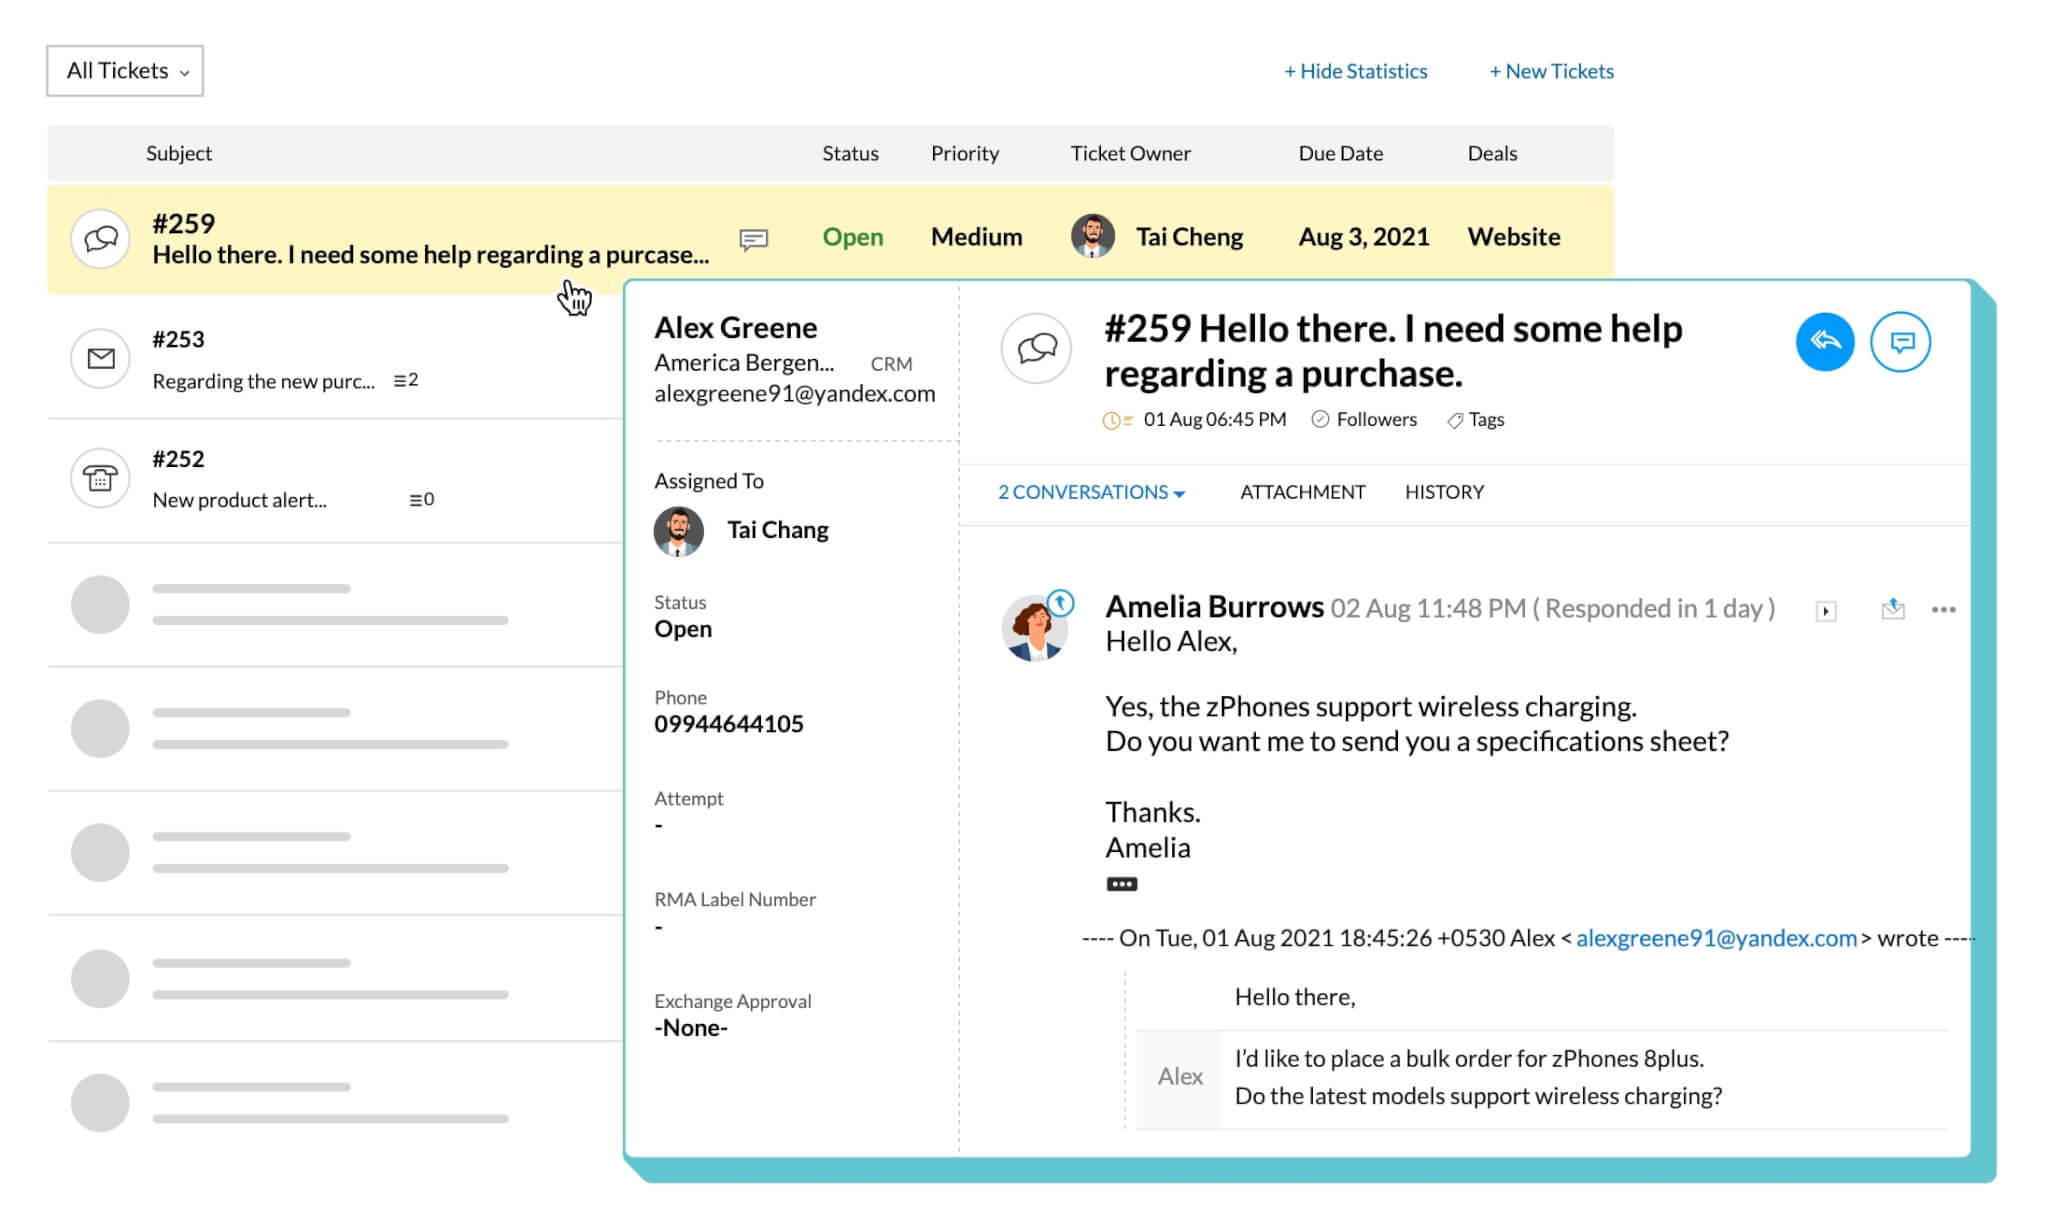
Task: Click the Priority column header
Action: [965, 153]
